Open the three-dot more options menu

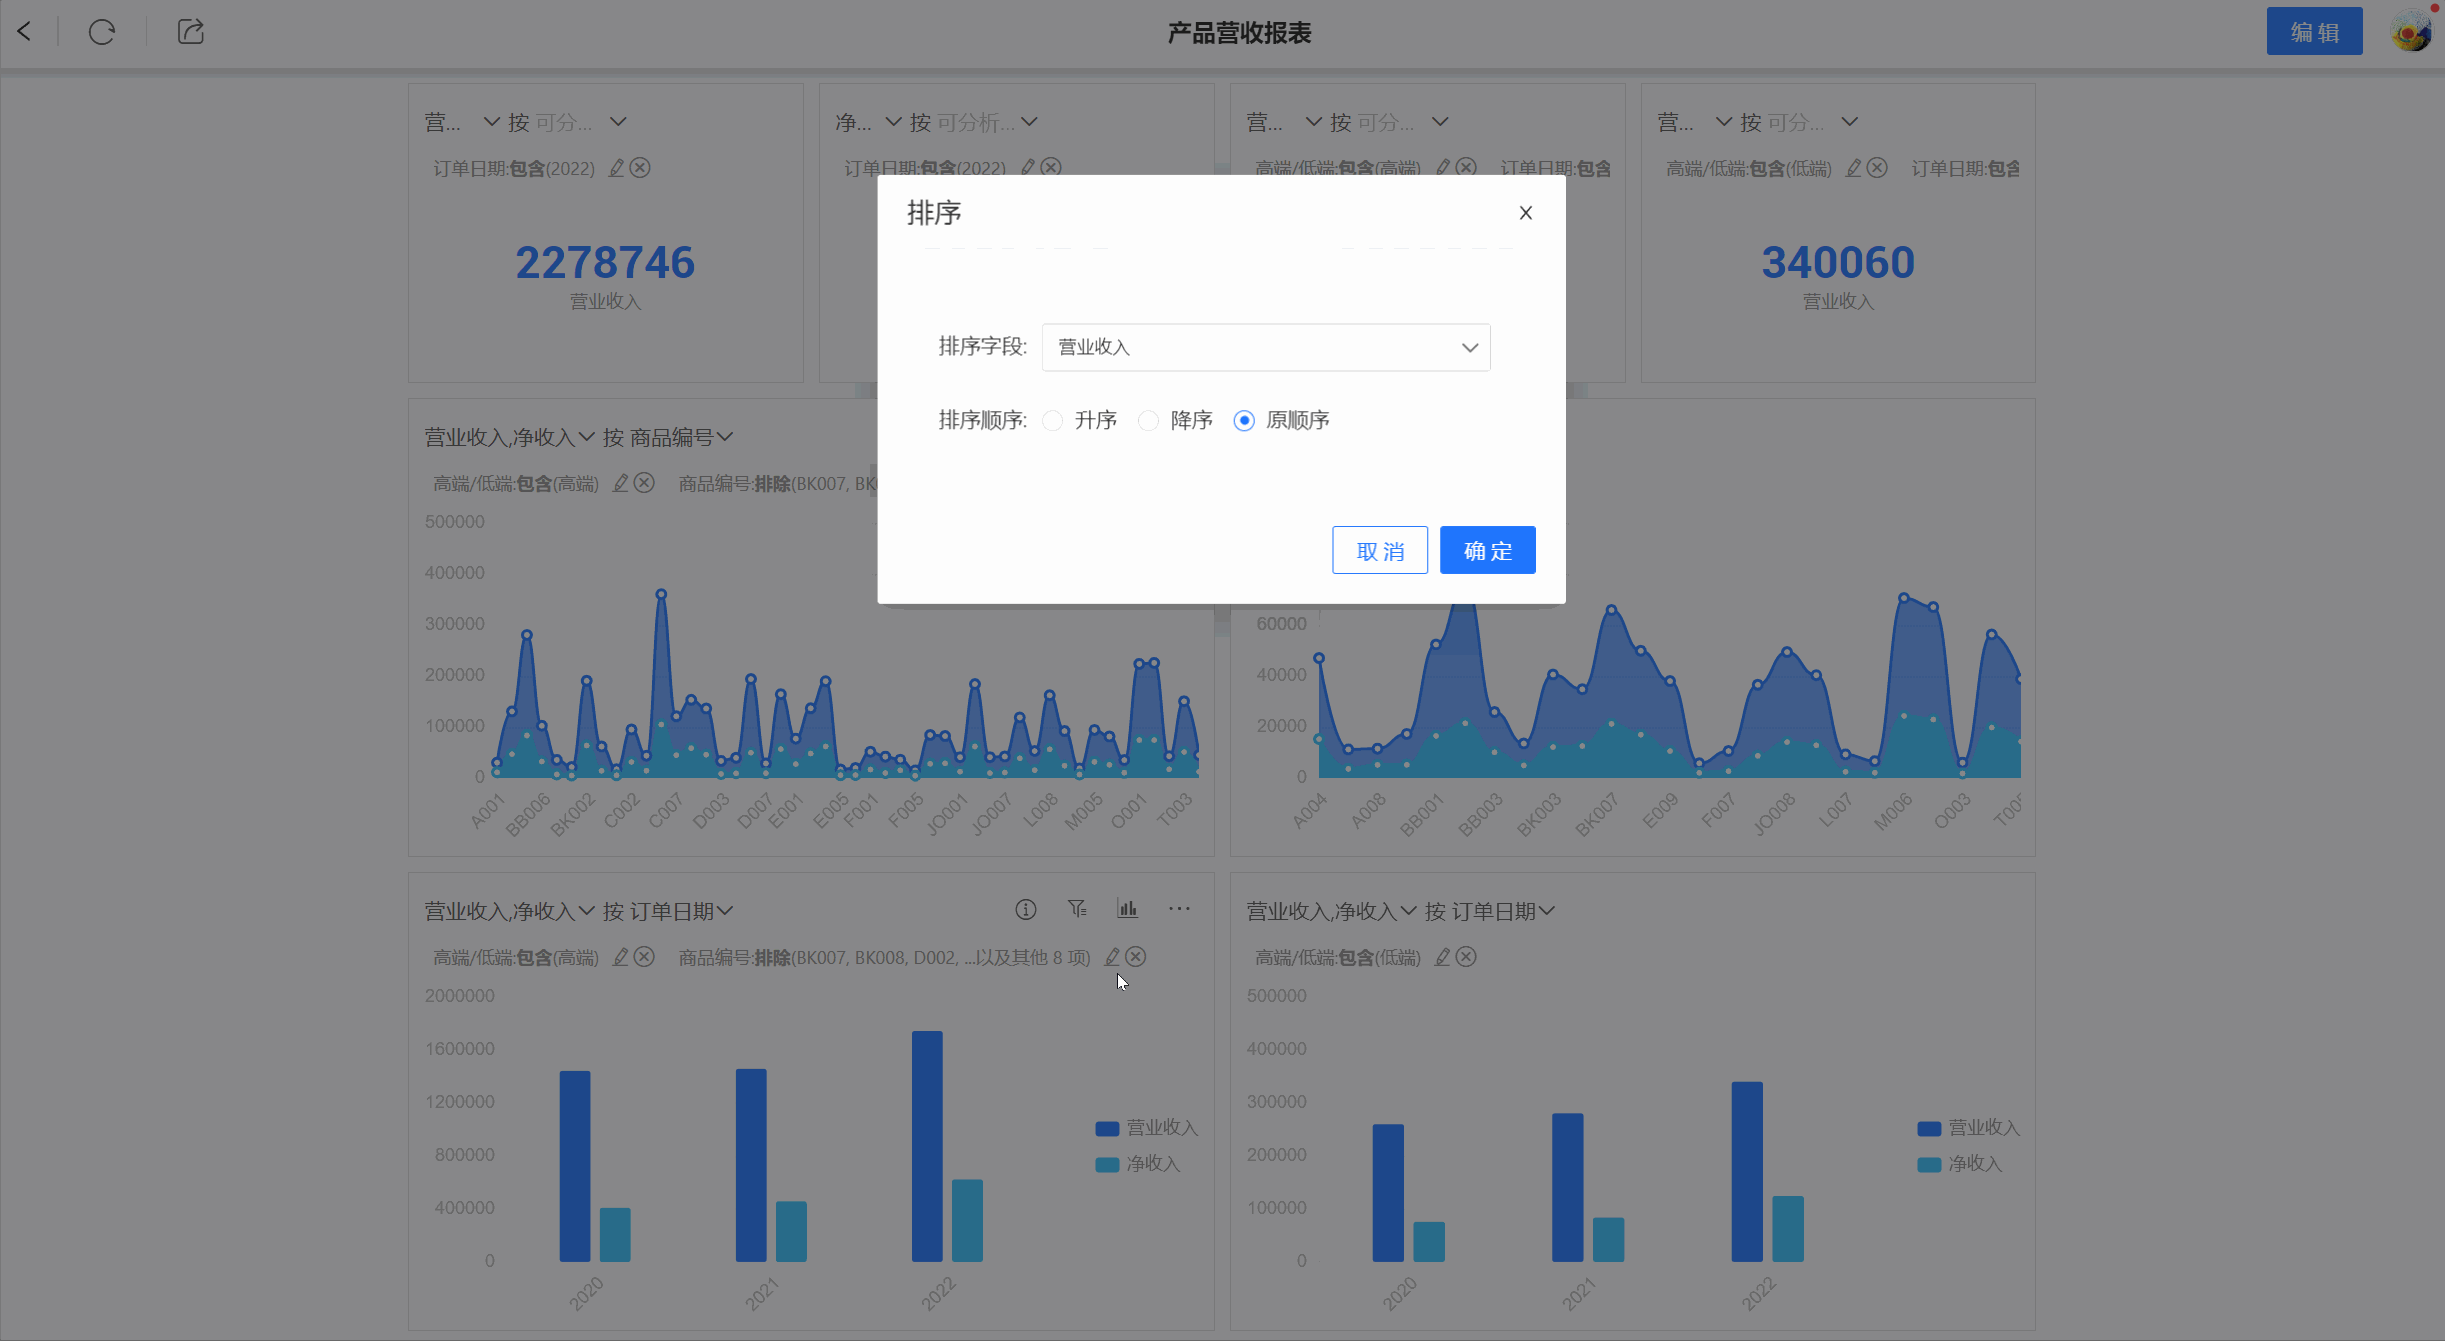(1179, 909)
